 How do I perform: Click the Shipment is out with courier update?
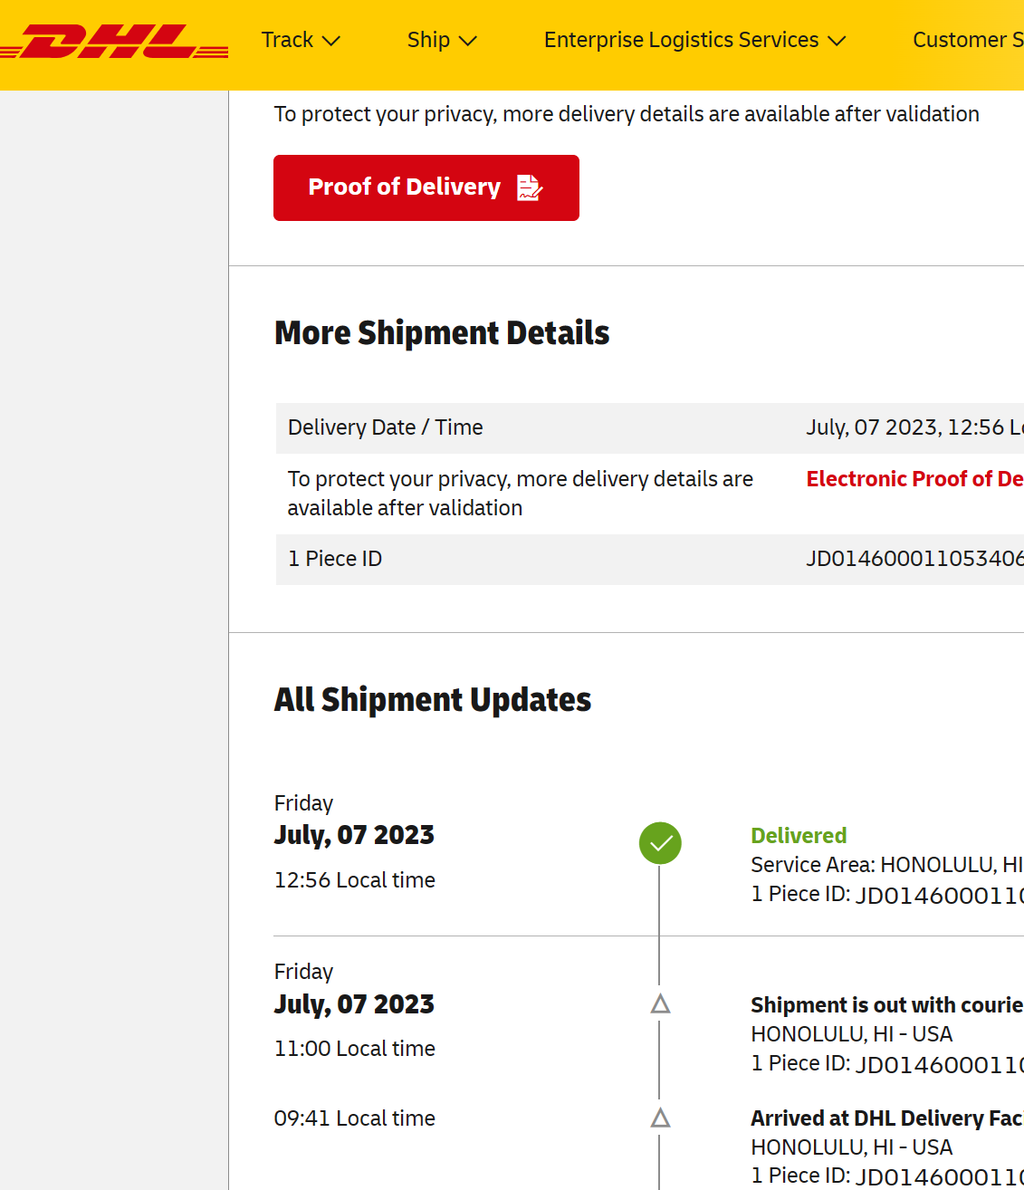point(887,1005)
